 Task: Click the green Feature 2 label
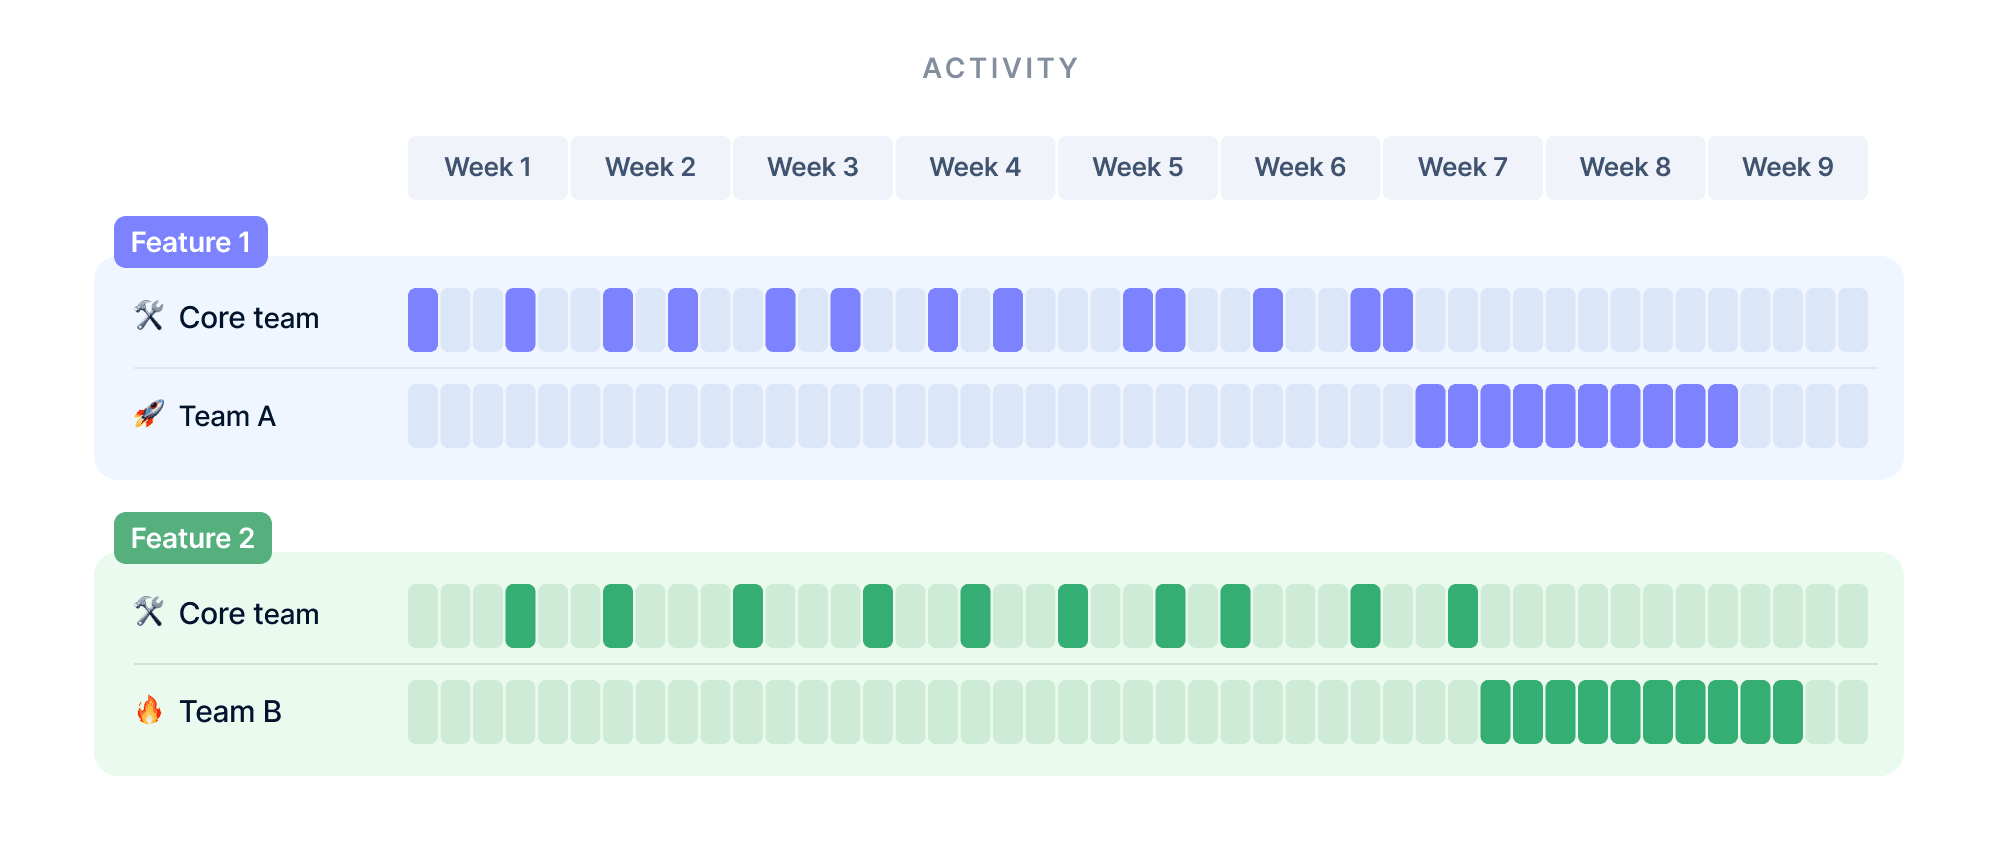tap(193, 538)
